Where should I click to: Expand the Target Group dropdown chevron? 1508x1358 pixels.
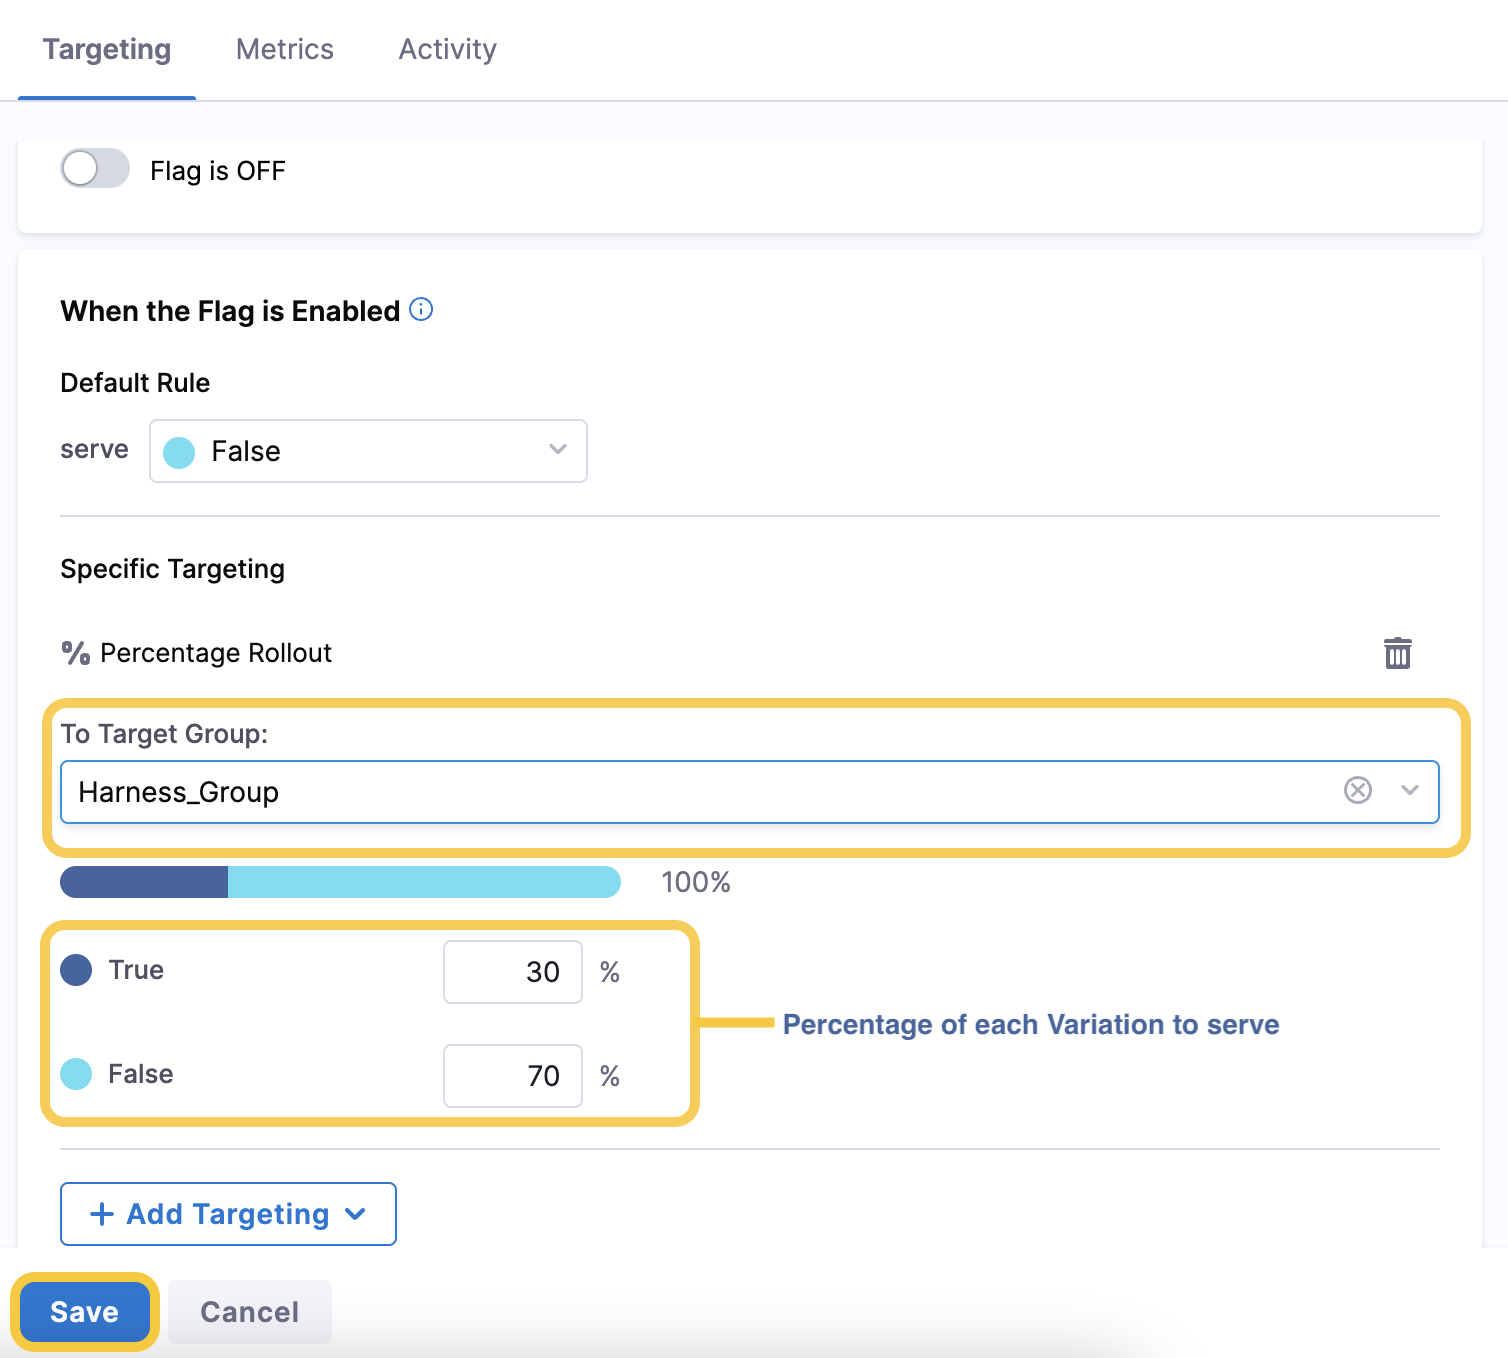(1410, 791)
